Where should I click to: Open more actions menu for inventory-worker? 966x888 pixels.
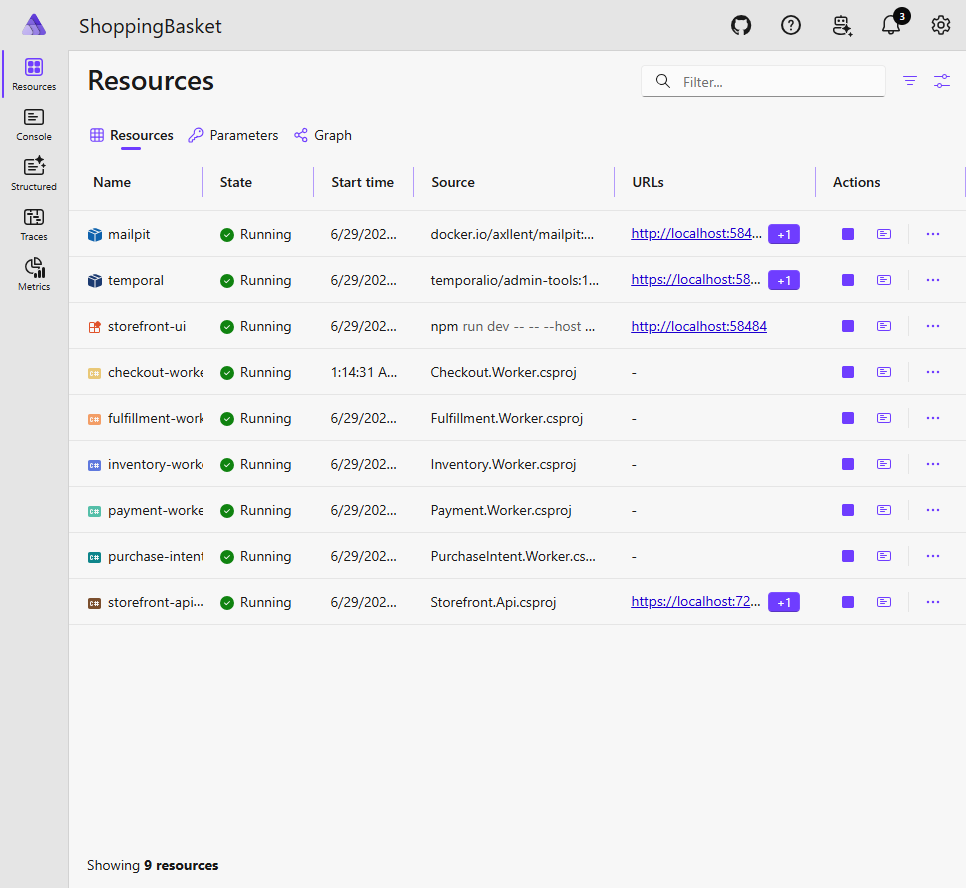933,464
